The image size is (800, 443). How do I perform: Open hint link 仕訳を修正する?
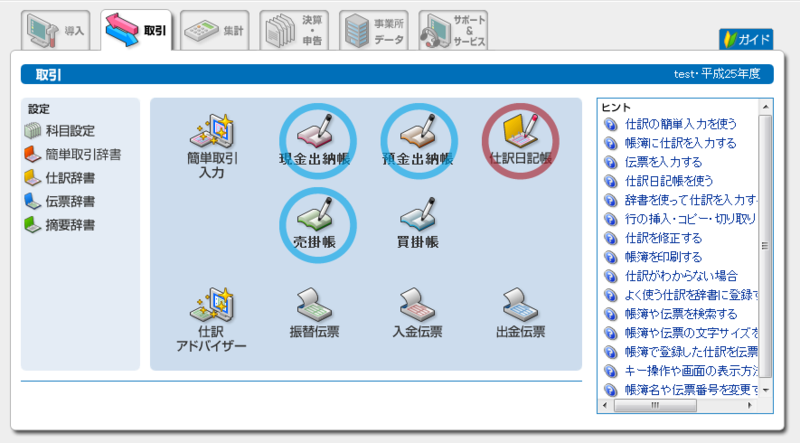(664, 238)
